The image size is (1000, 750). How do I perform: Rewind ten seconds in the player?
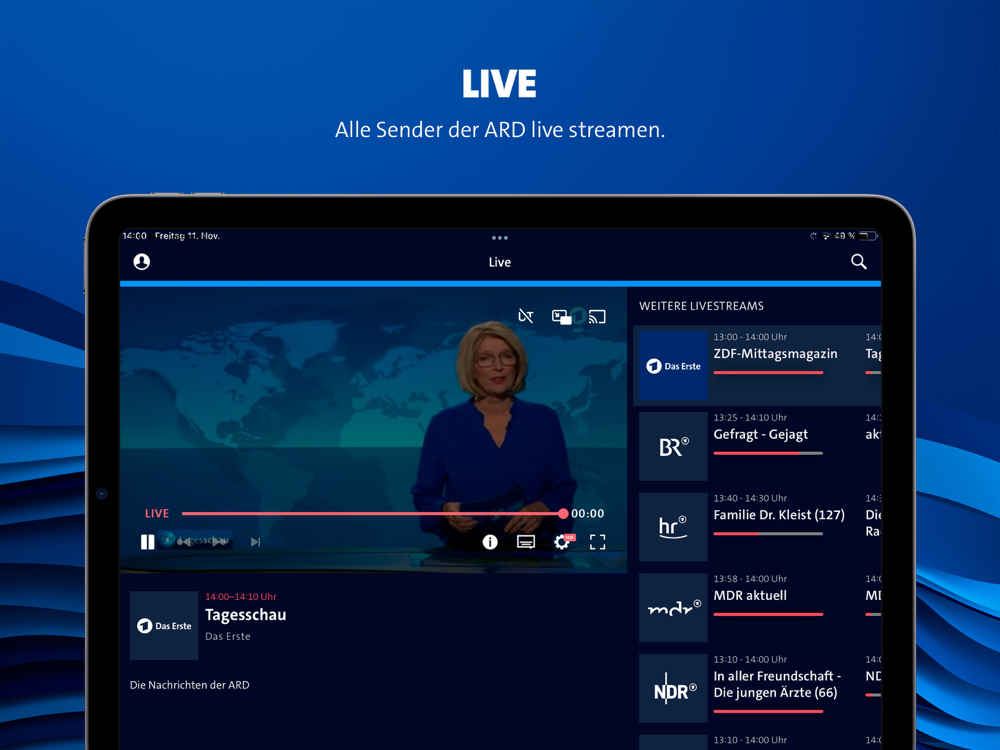click(x=184, y=541)
